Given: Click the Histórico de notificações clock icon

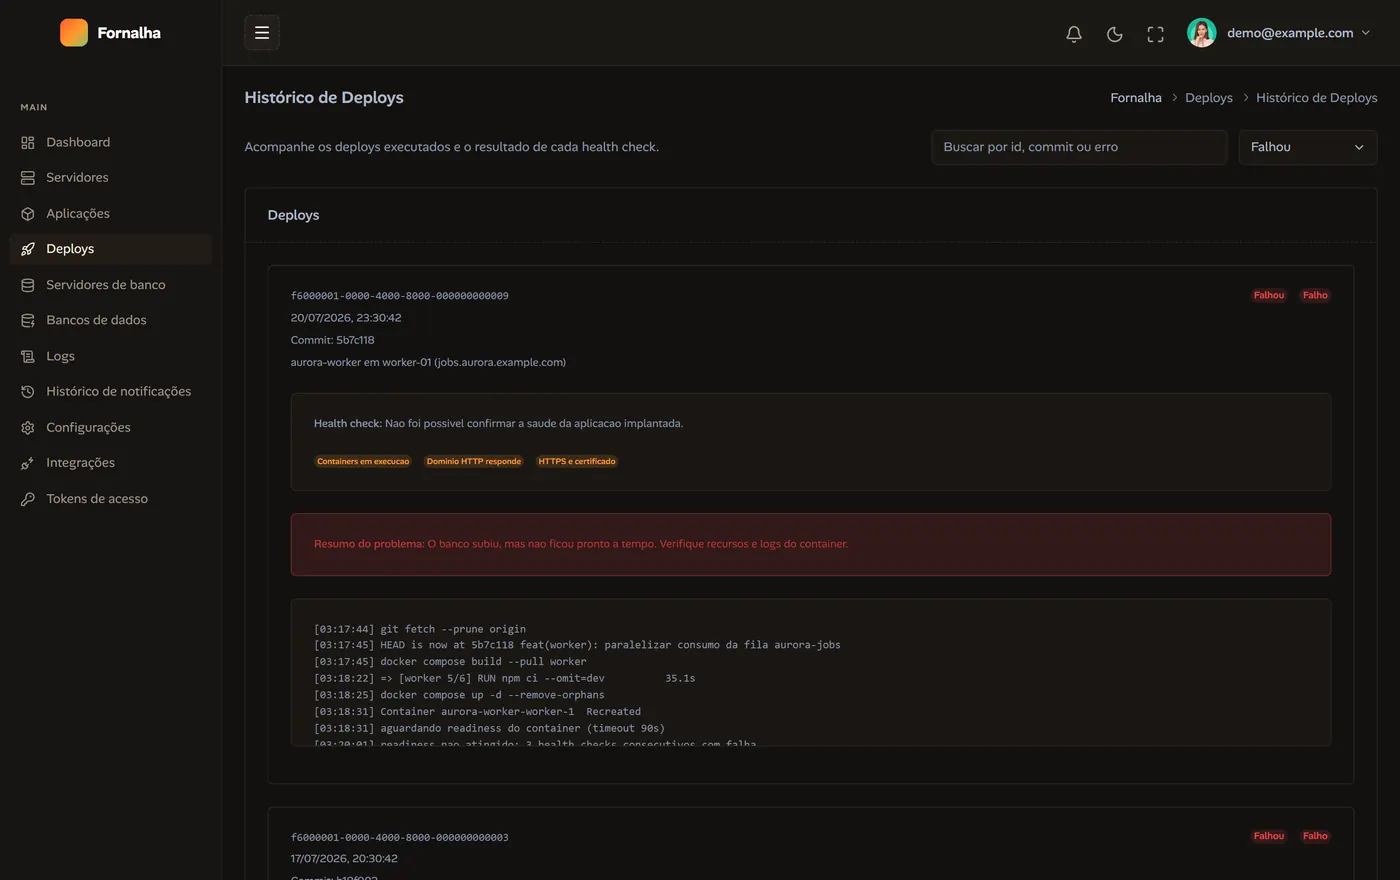Looking at the screenshot, I should (28, 392).
